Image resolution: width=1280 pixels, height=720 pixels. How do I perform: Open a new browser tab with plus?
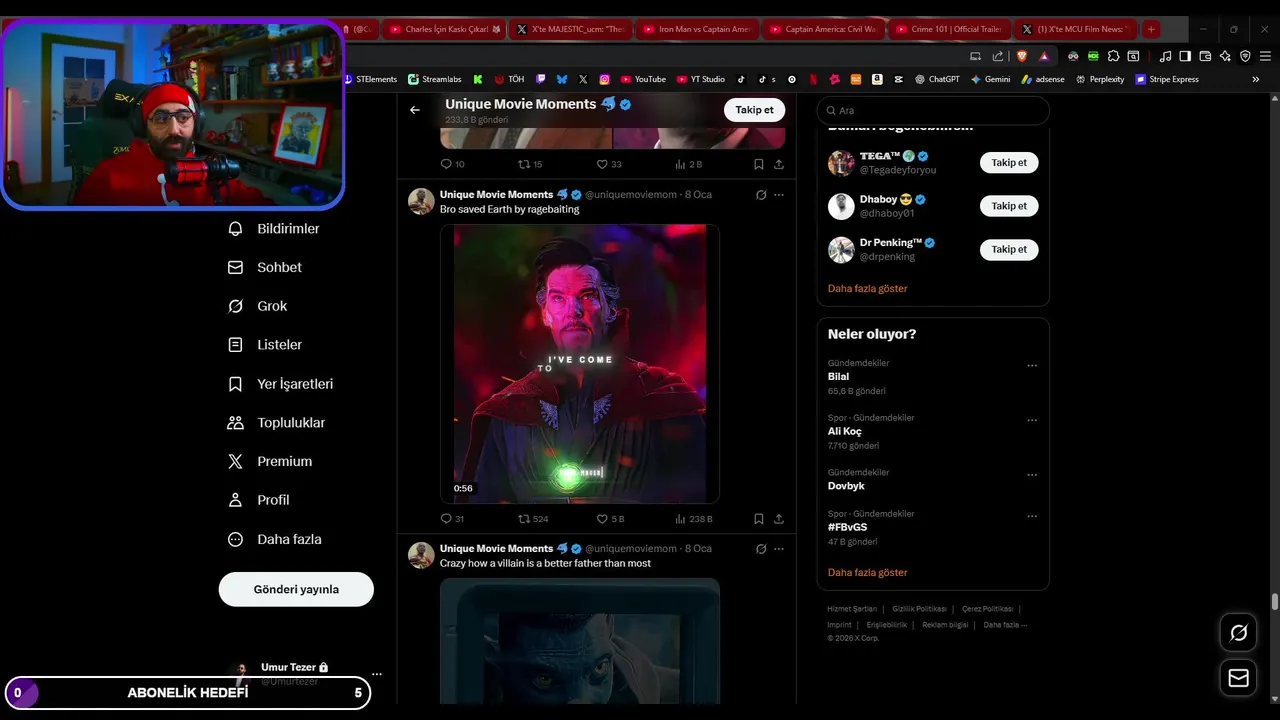click(1151, 29)
